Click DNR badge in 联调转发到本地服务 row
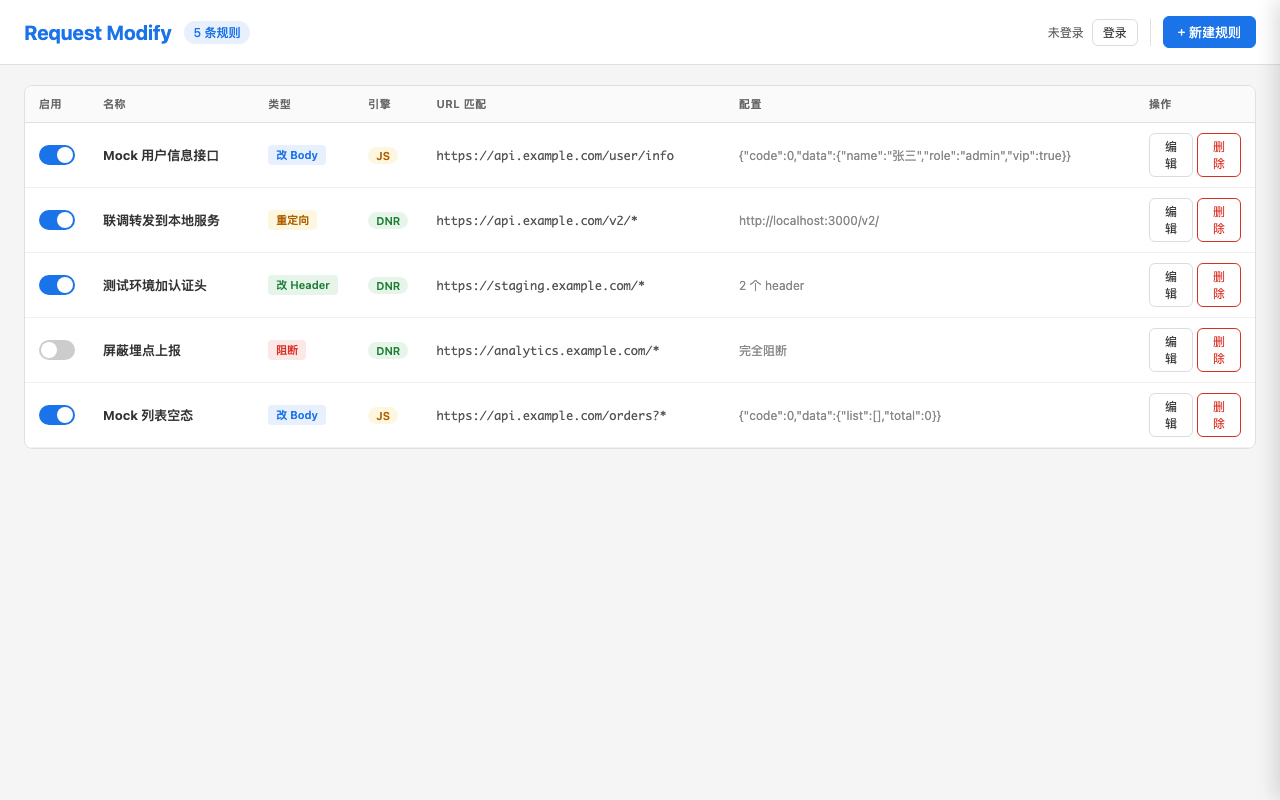 pyautogui.click(x=388, y=221)
